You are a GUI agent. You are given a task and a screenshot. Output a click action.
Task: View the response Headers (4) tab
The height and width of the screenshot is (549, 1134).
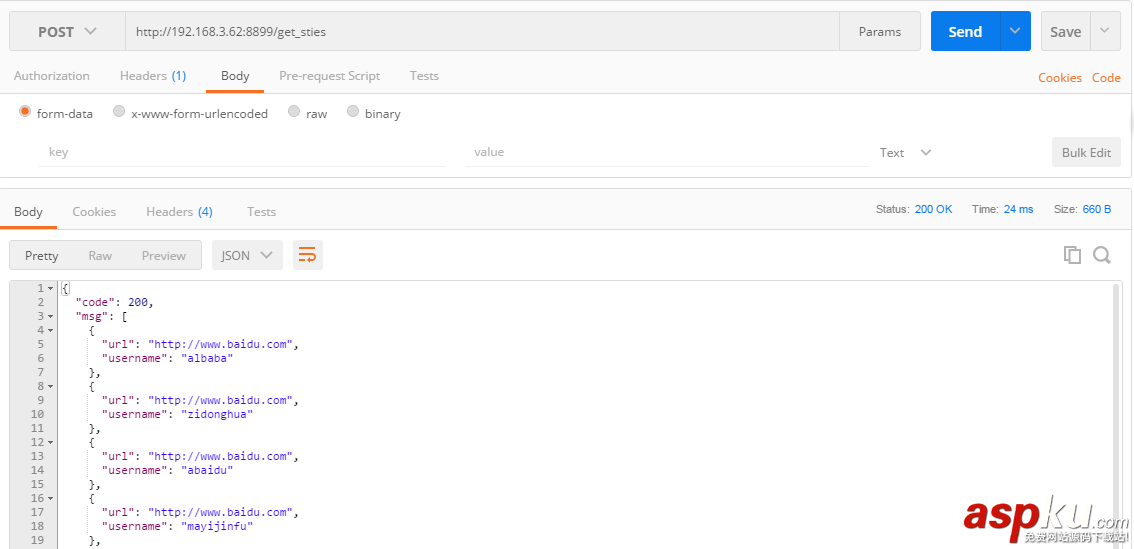click(179, 212)
